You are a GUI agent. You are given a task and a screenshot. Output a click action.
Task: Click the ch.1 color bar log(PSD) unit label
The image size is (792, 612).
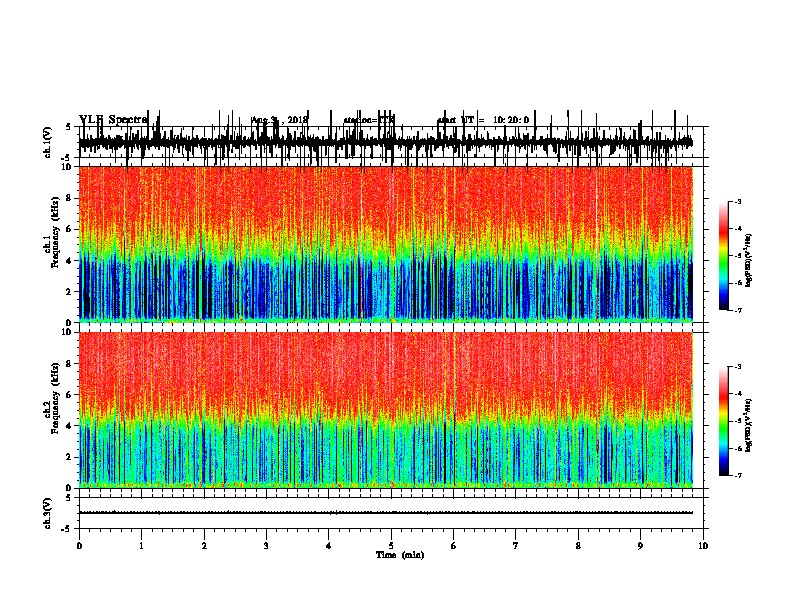click(x=749, y=261)
